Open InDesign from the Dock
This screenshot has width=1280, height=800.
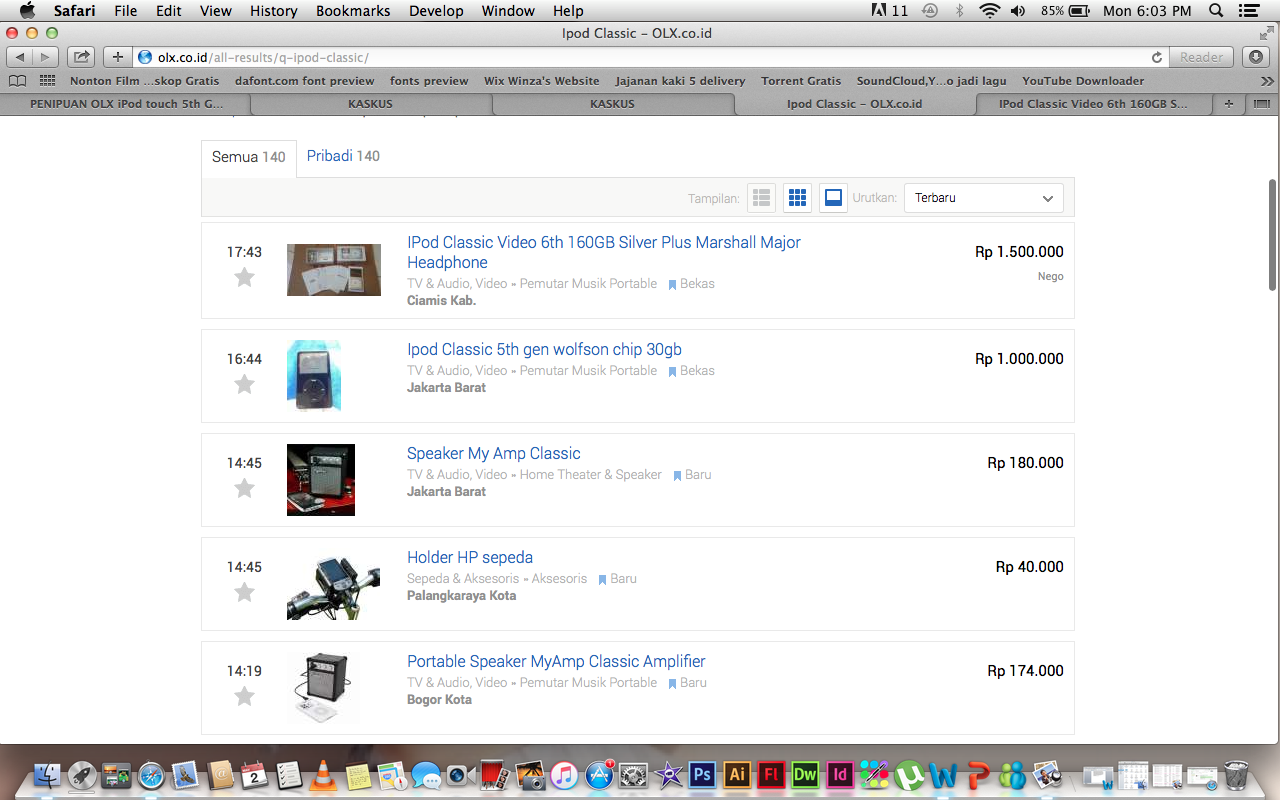(840, 774)
